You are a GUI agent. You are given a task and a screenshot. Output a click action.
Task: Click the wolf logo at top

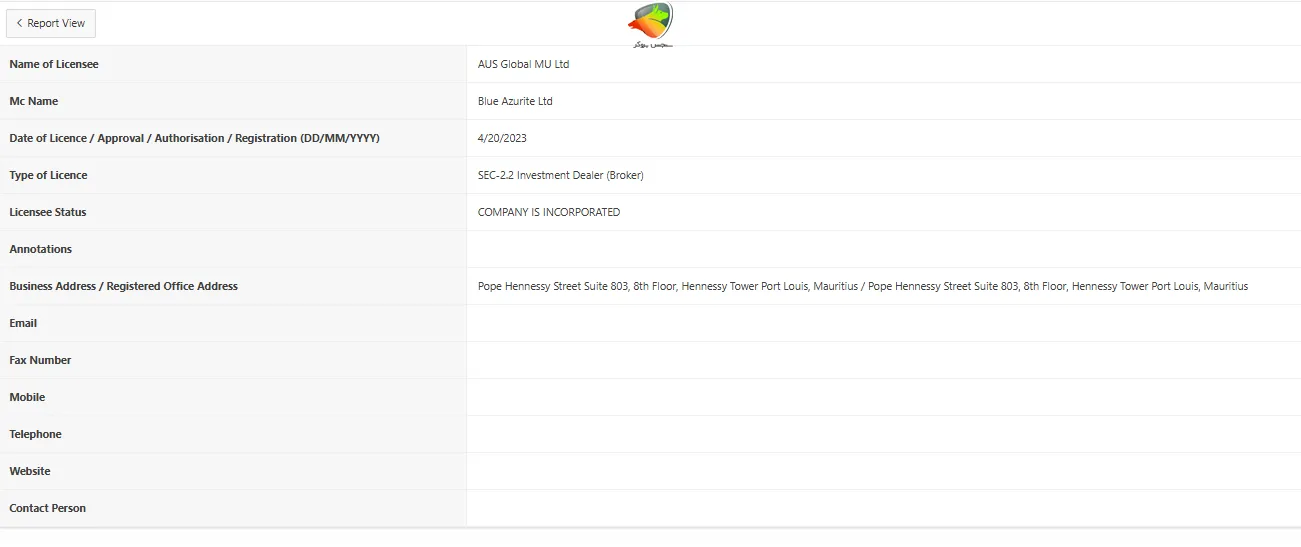(x=650, y=22)
